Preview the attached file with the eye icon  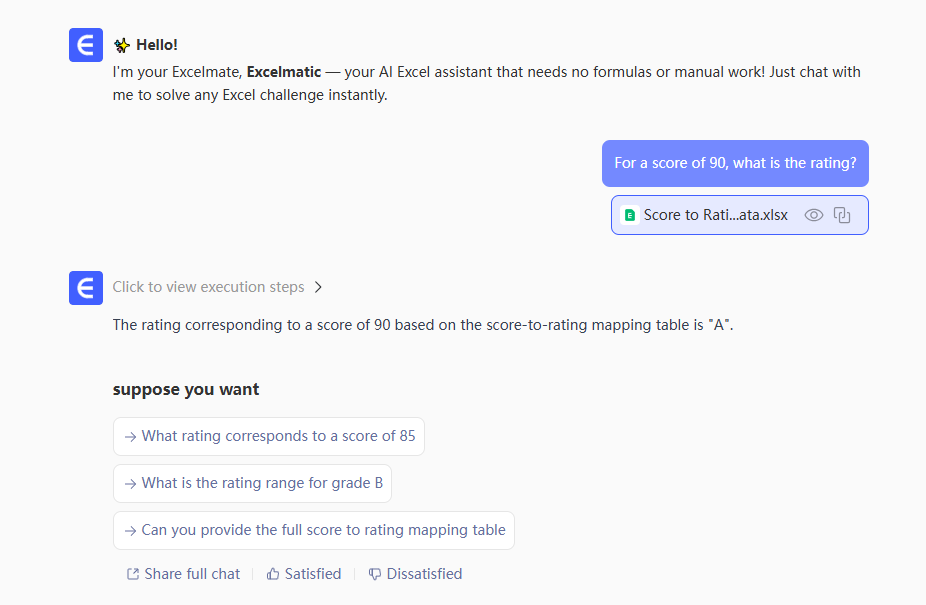(814, 215)
